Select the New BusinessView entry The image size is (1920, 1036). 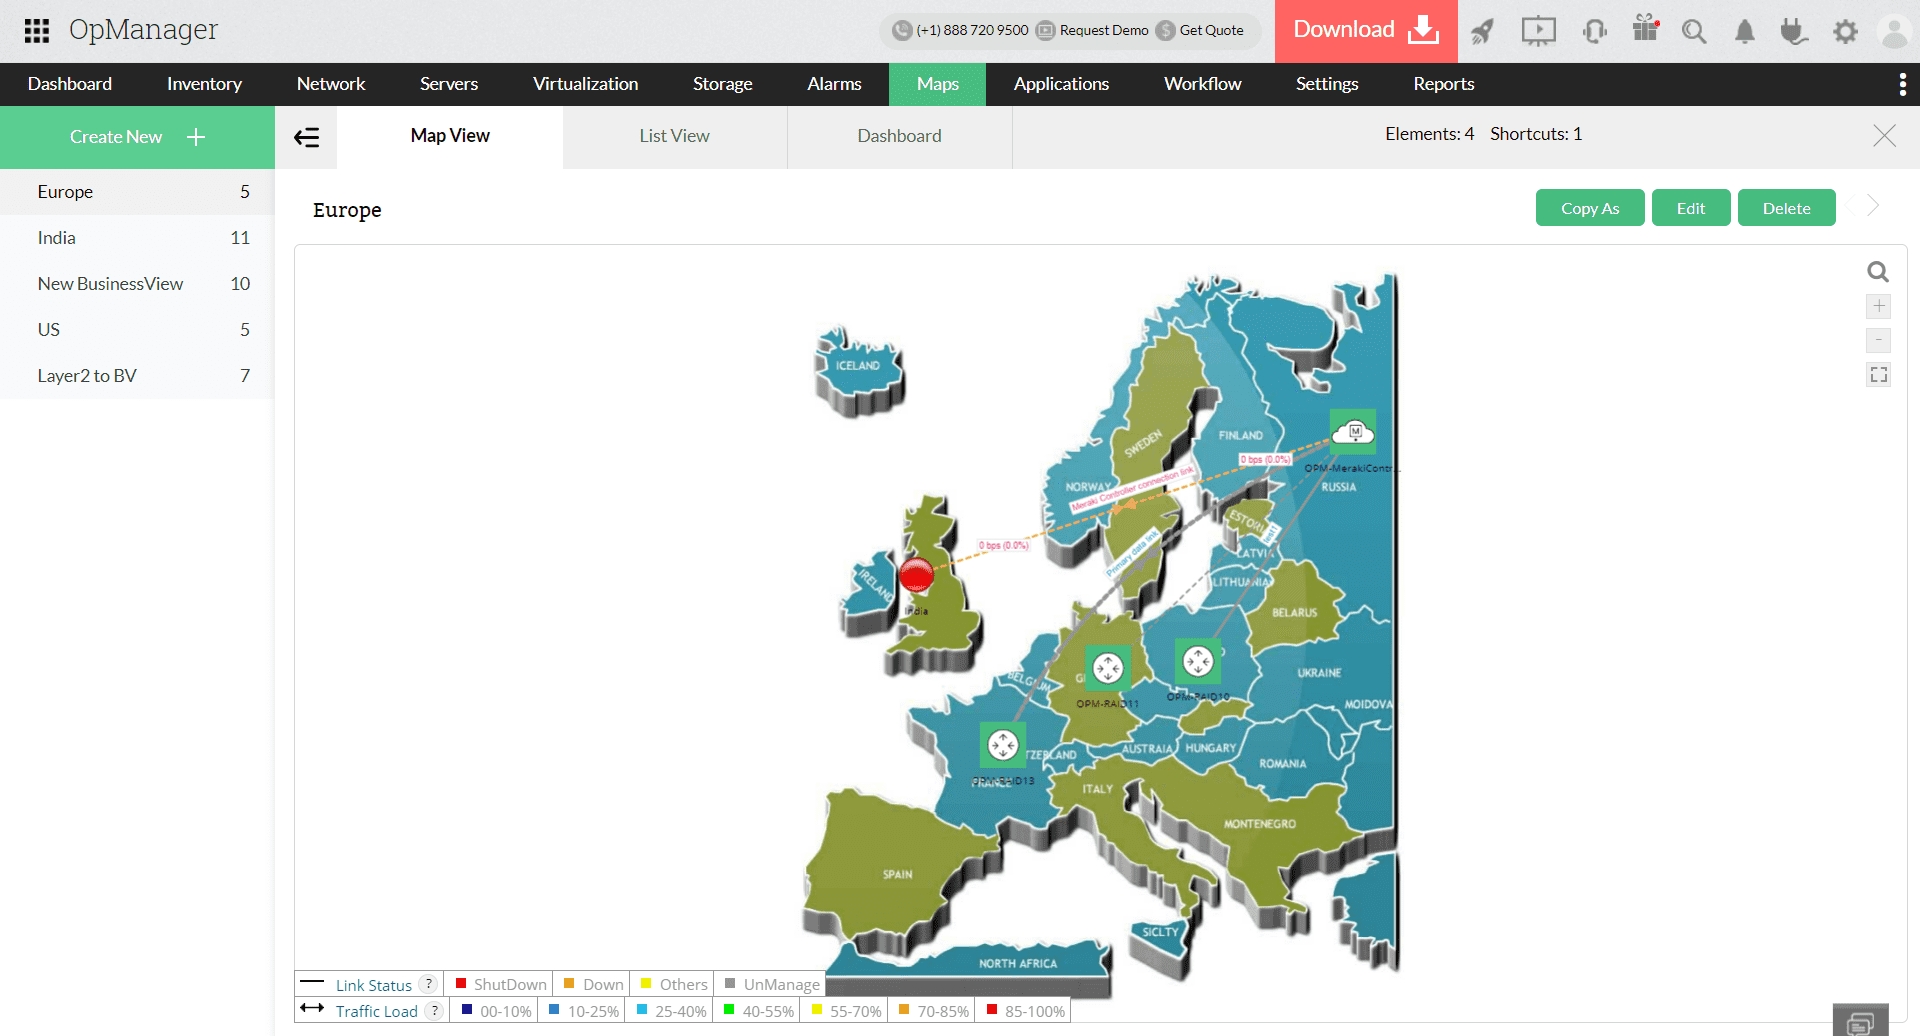pyautogui.click(x=137, y=284)
